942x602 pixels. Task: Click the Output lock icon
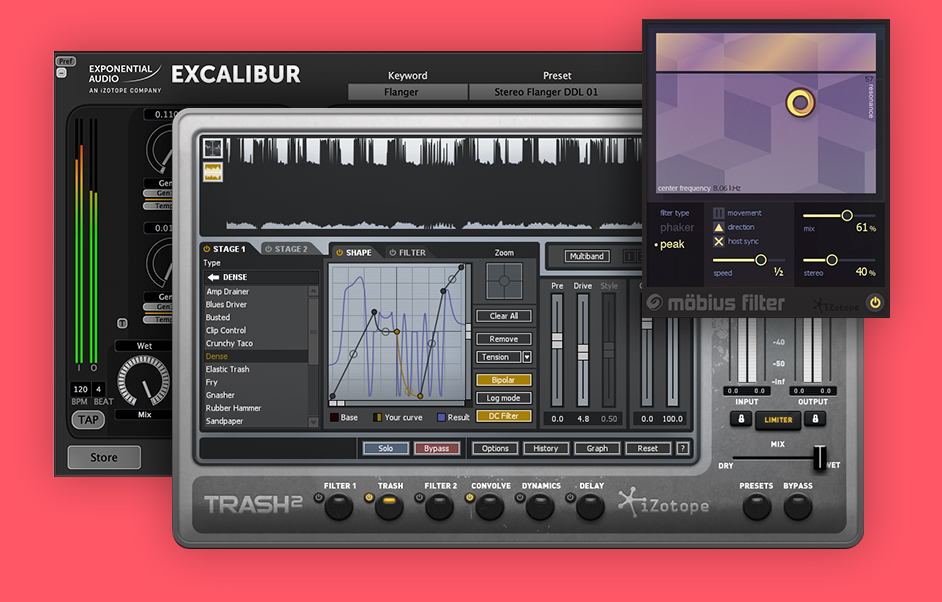pyautogui.click(x=815, y=419)
